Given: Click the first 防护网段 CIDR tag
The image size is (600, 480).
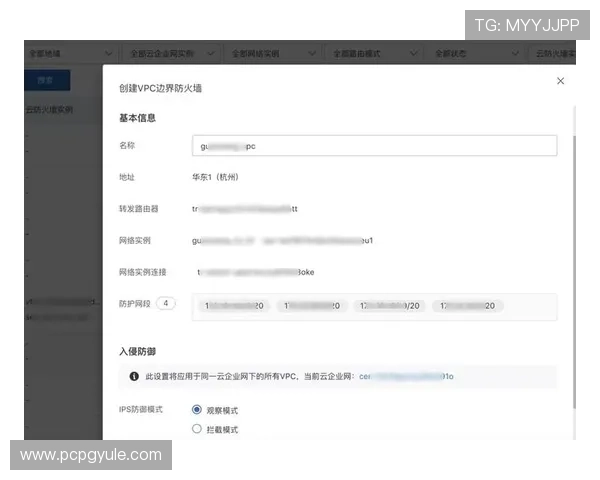Looking at the screenshot, I should 234,305.
